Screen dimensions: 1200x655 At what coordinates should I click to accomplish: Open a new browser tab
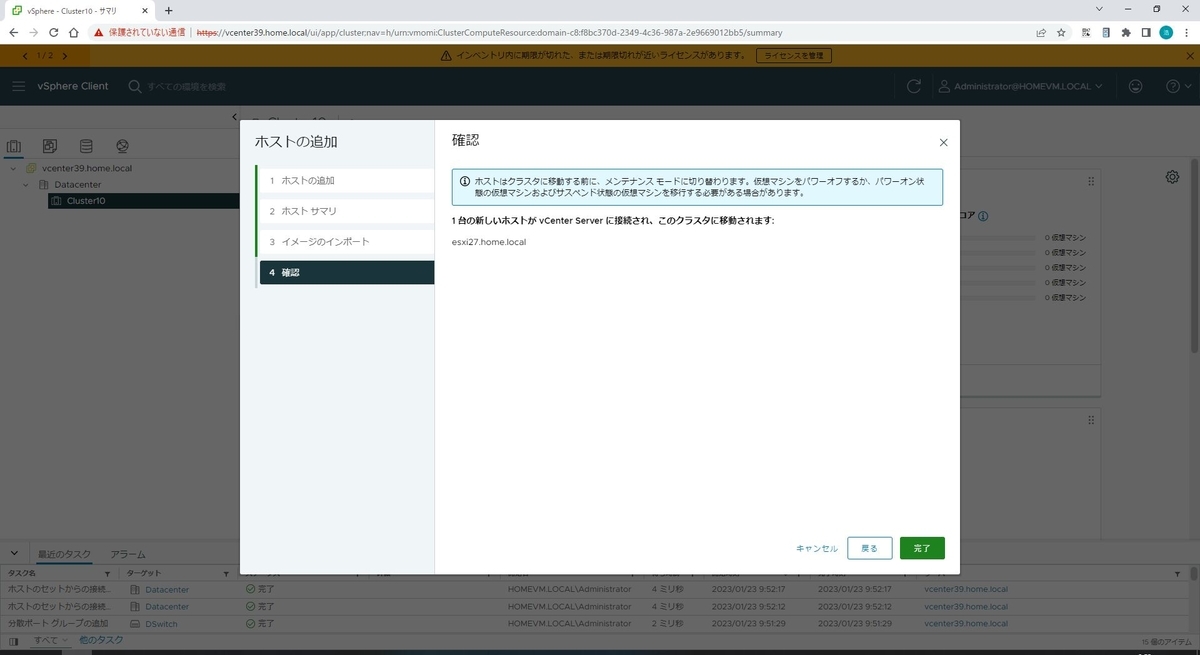(x=169, y=10)
